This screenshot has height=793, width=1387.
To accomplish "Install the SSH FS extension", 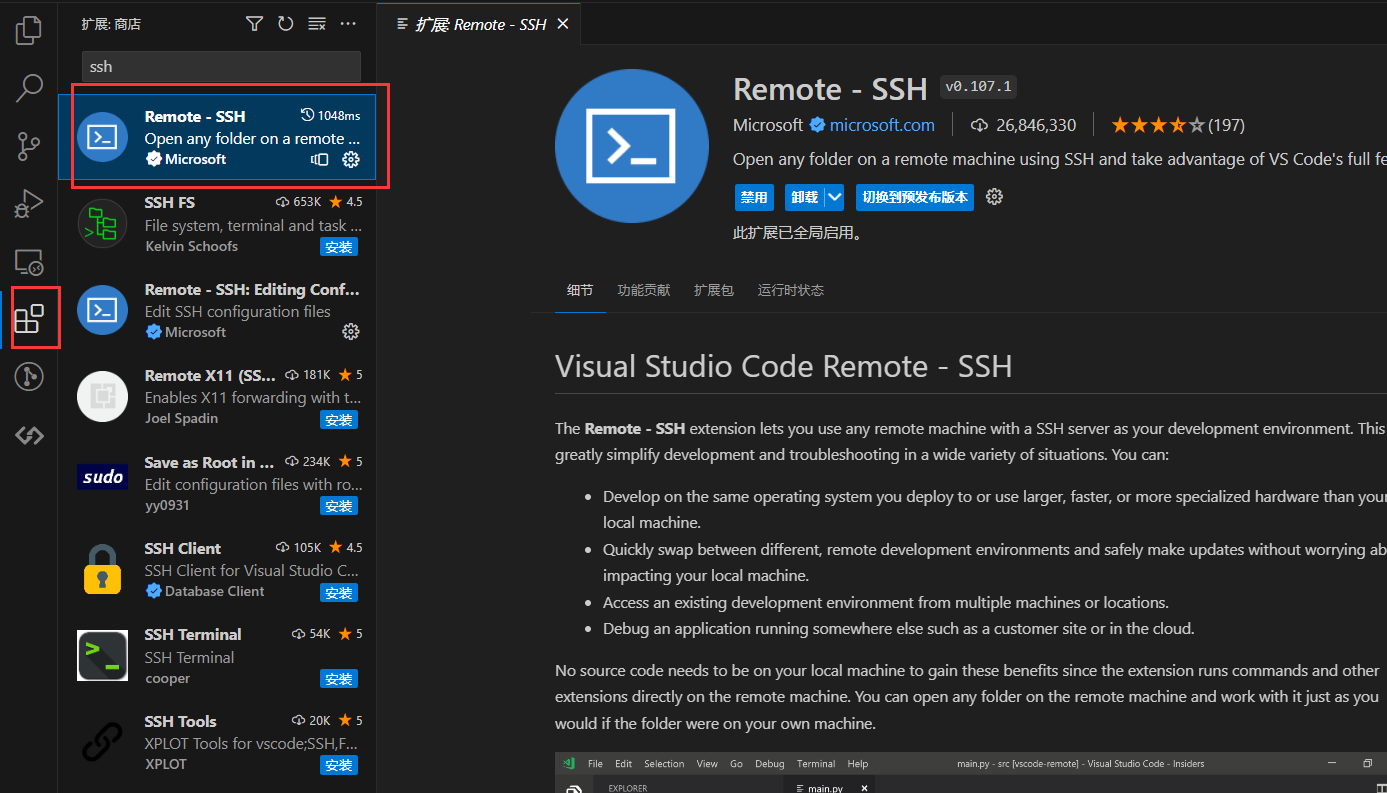I will [x=338, y=246].
